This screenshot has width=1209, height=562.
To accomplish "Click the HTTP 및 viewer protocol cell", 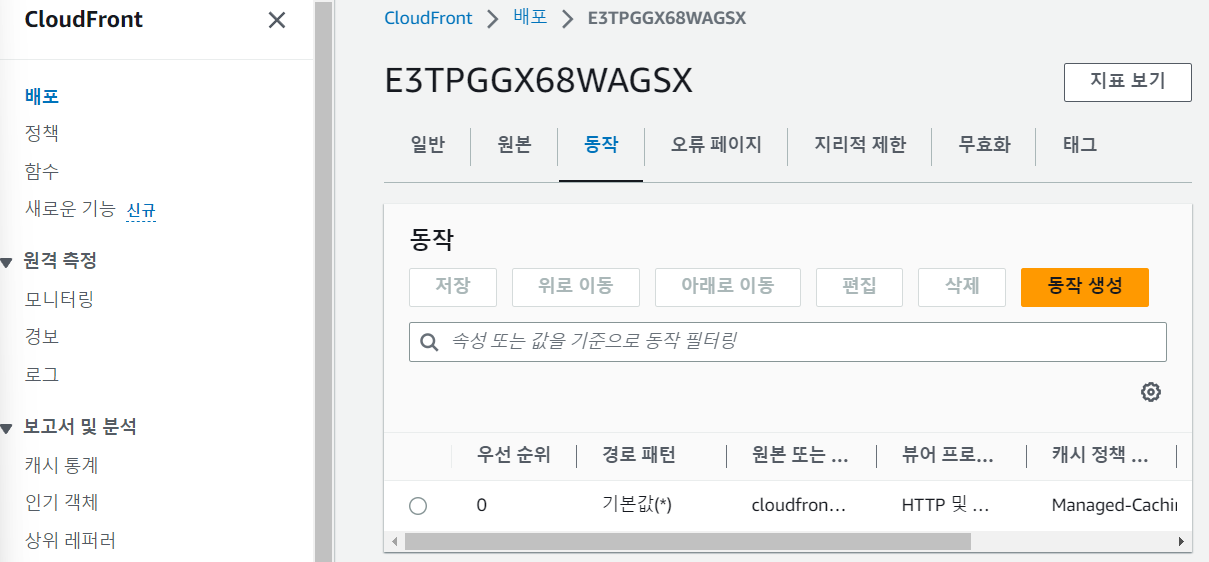I will pyautogui.click(x=945, y=505).
